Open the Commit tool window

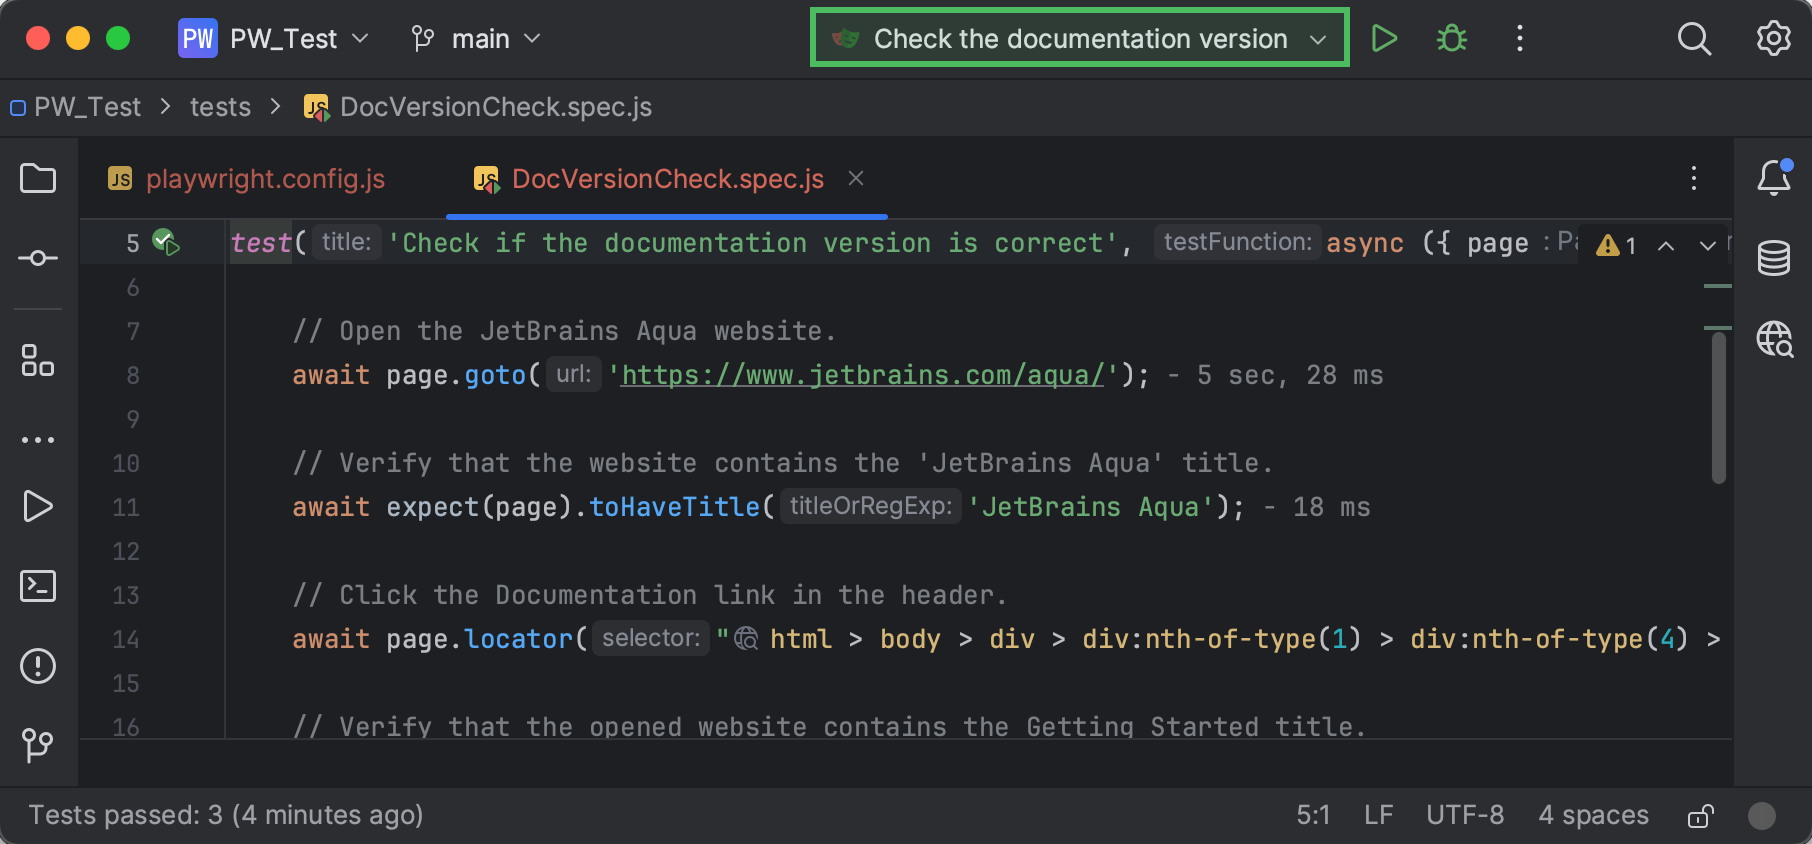(38, 258)
